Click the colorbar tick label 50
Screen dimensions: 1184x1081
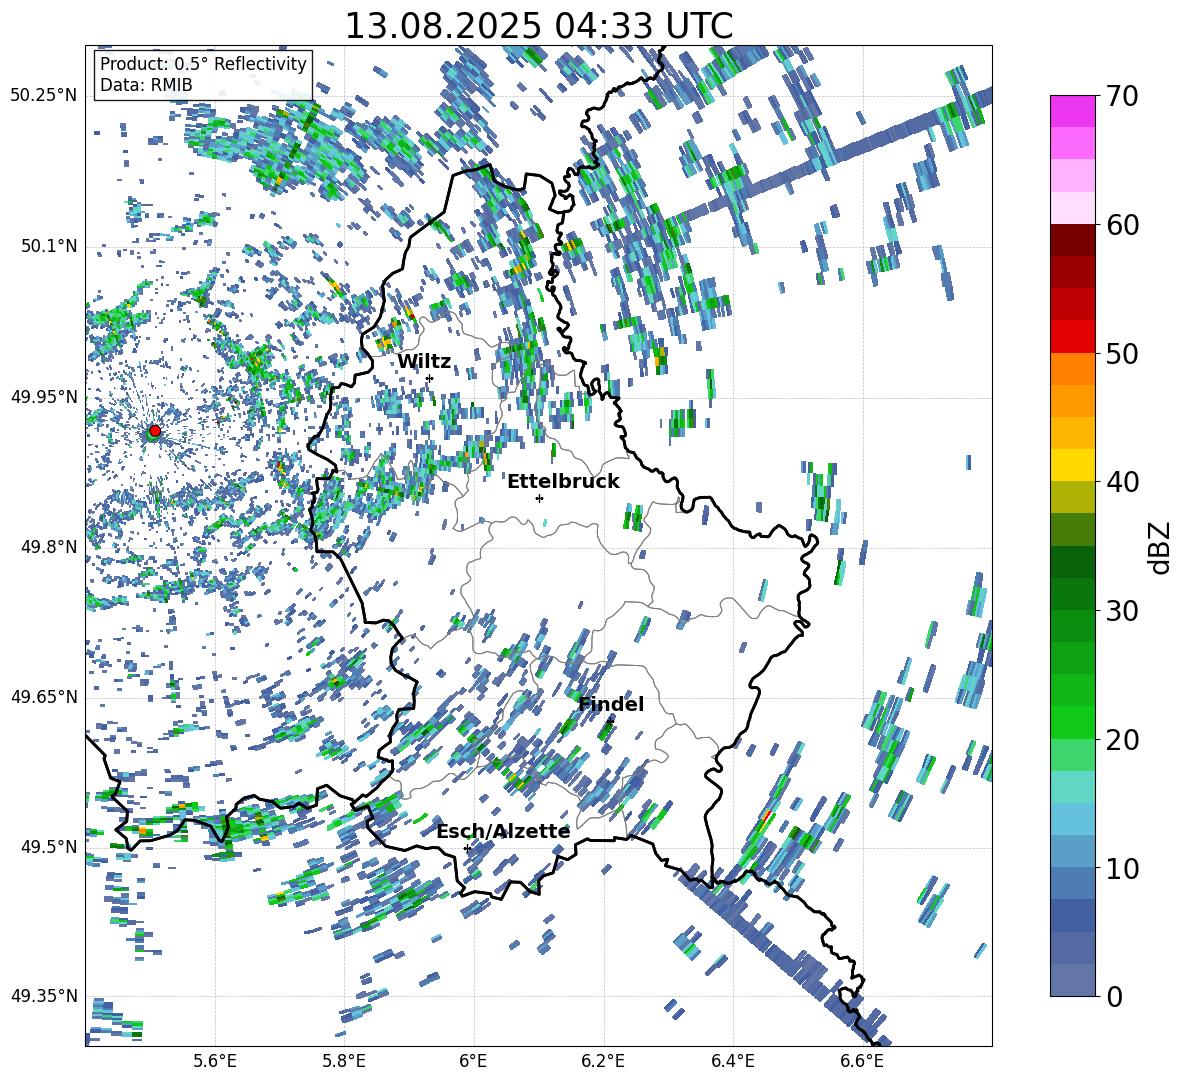pyautogui.click(x=1122, y=353)
